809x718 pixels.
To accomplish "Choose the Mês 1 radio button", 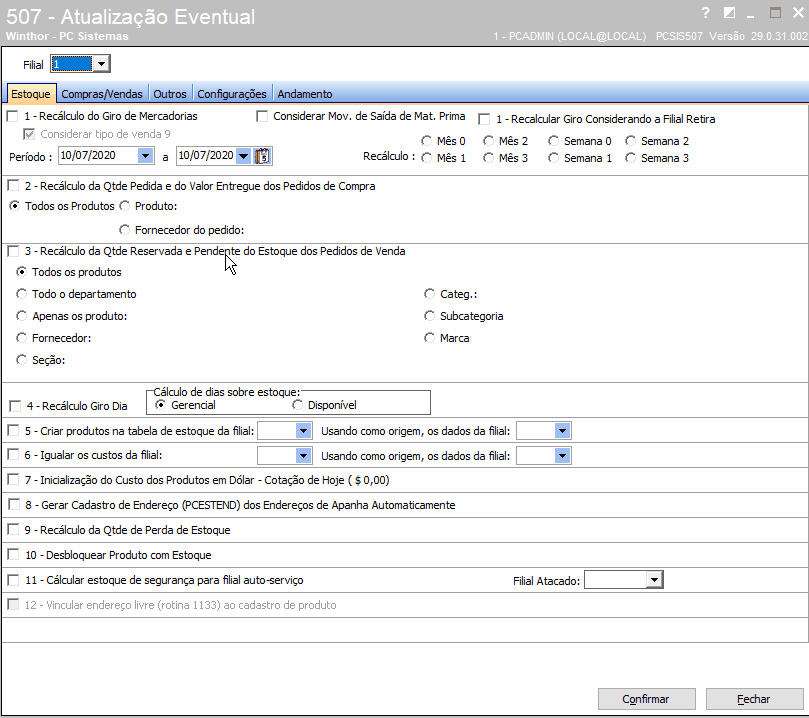I will click(x=427, y=158).
